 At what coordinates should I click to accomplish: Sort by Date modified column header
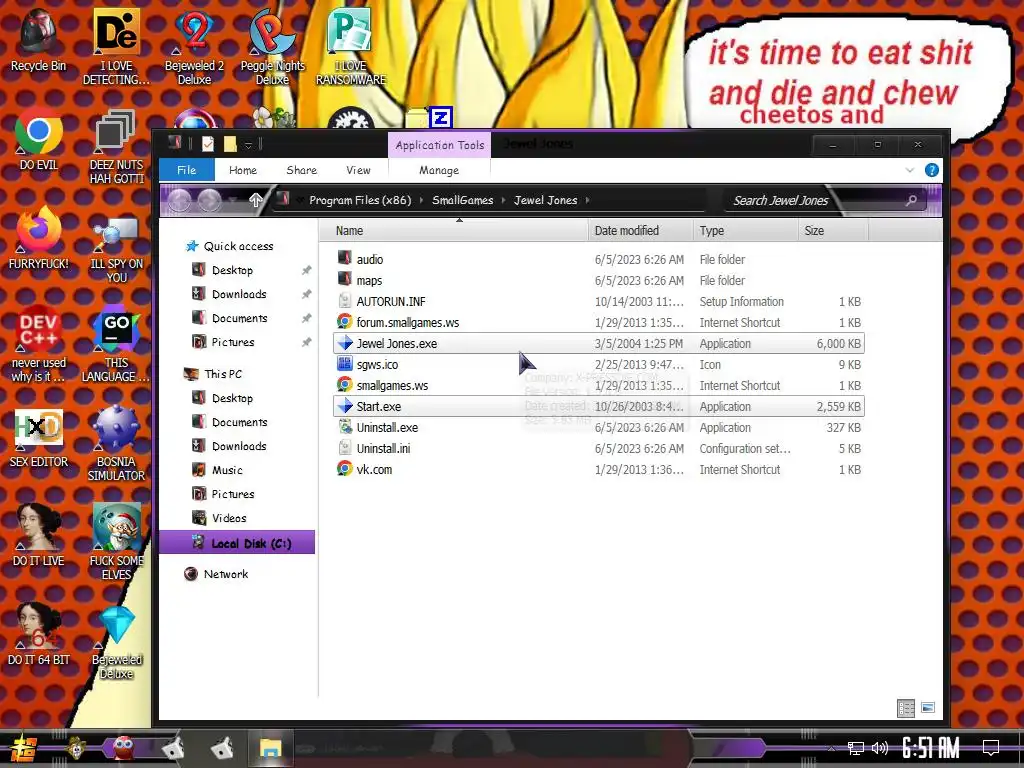[x=641, y=231]
